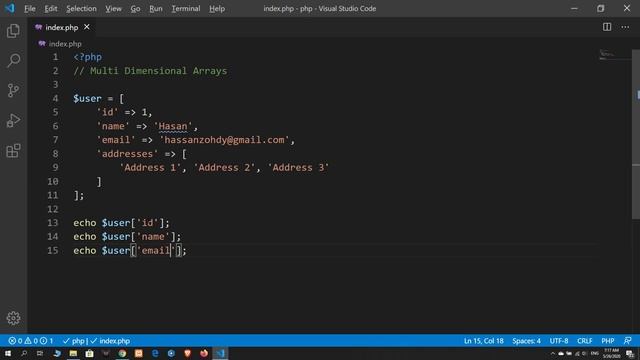The width and height of the screenshot is (640, 360).
Task: Open the View menu
Action: (x=113, y=9)
